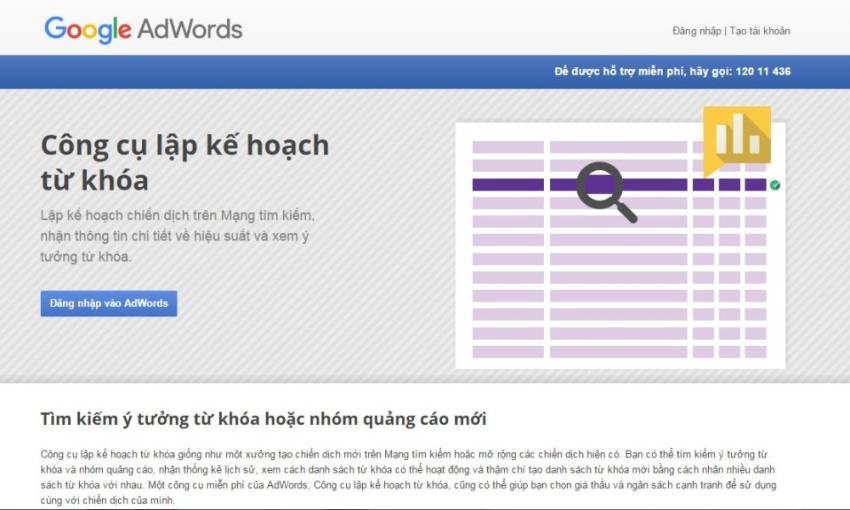Image resolution: width=850 pixels, height=510 pixels.
Task: Click the support phone number 120 11 436
Action: click(x=763, y=72)
